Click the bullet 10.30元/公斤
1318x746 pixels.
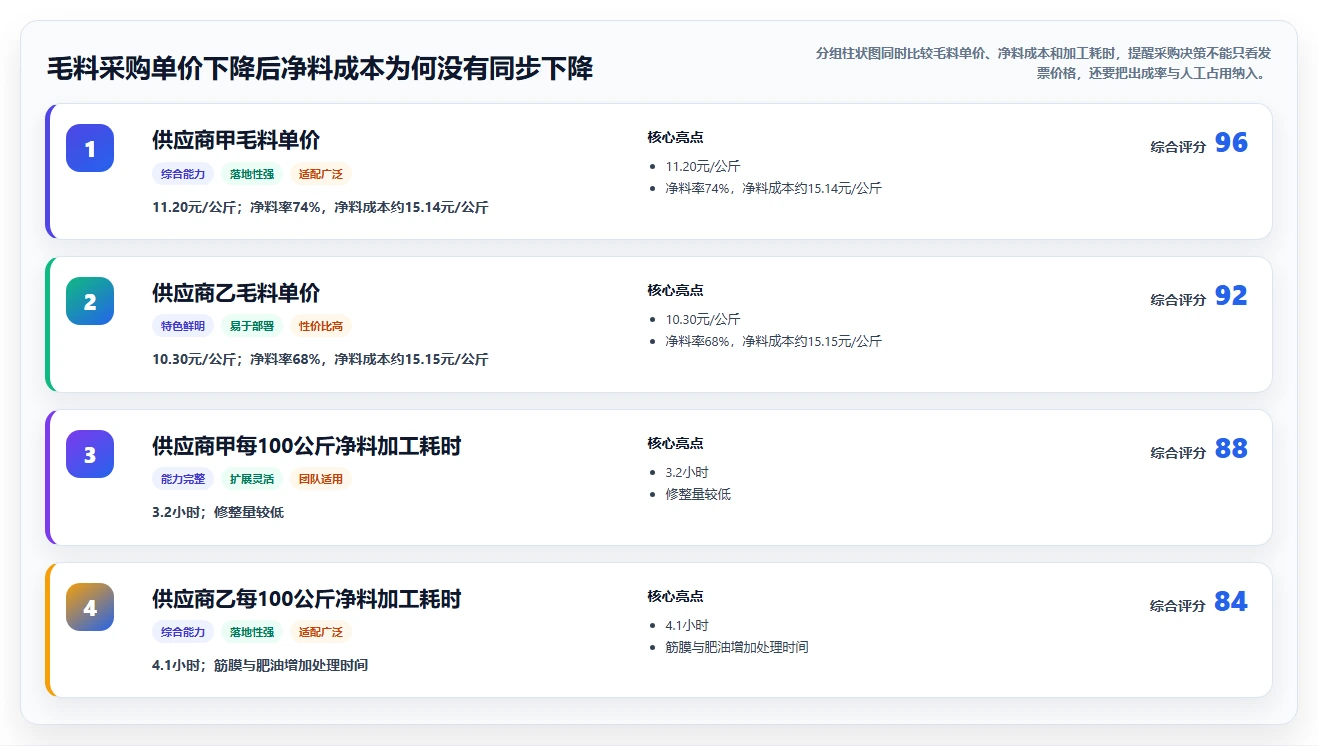point(703,319)
